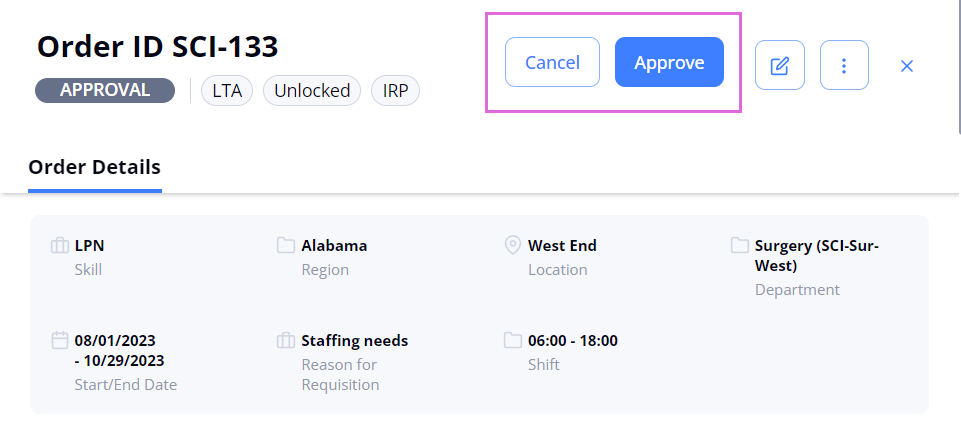The image size is (961, 425).
Task: Open the three-dot more options menu
Action: [844, 65]
